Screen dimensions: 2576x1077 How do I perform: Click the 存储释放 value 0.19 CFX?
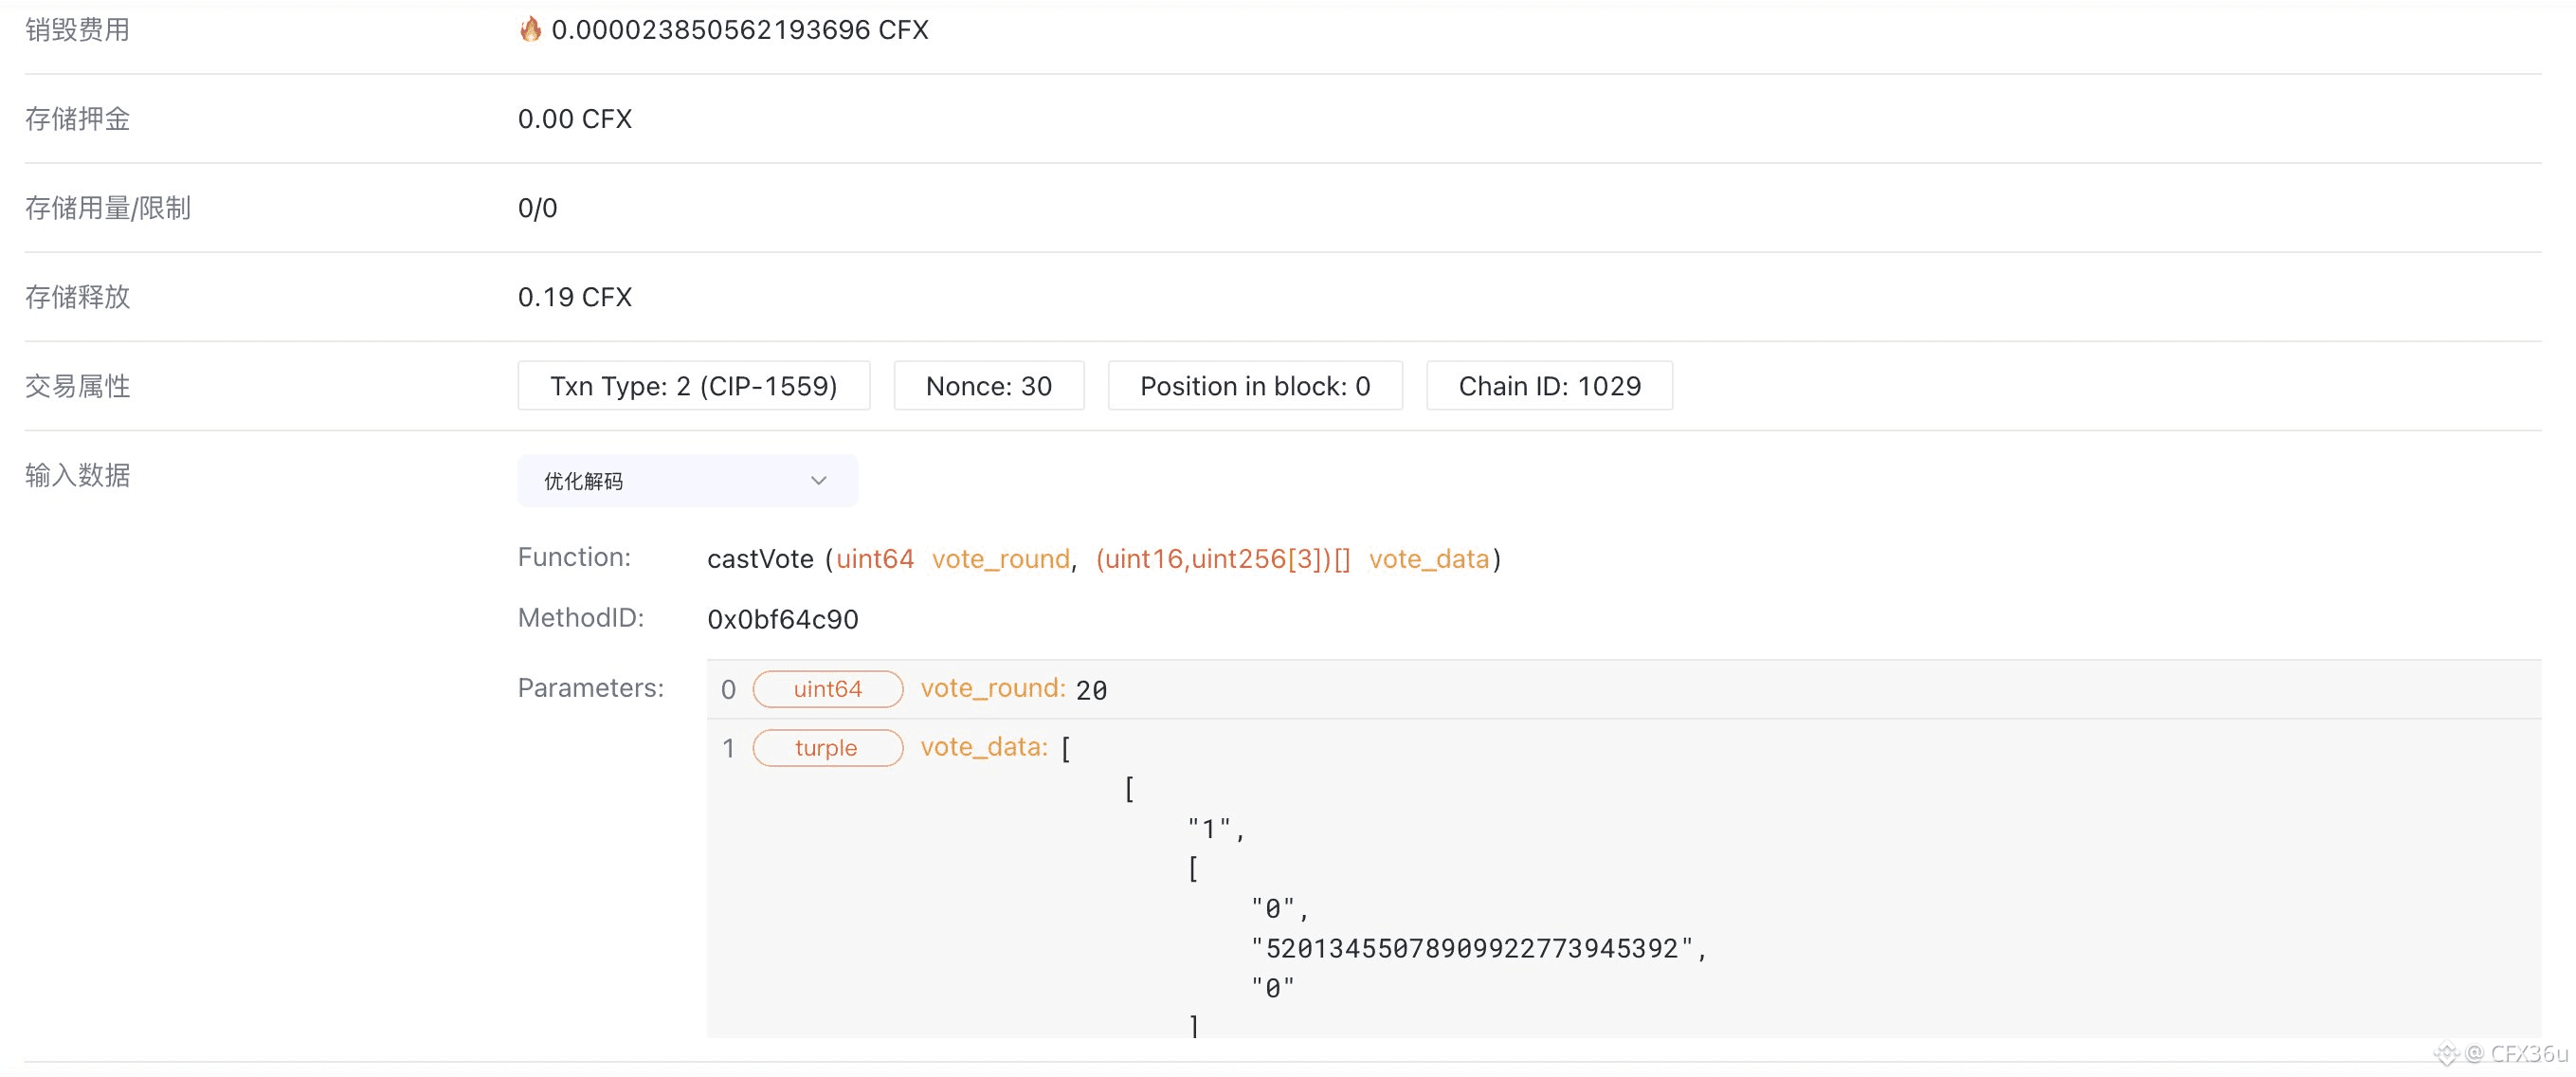coord(574,297)
